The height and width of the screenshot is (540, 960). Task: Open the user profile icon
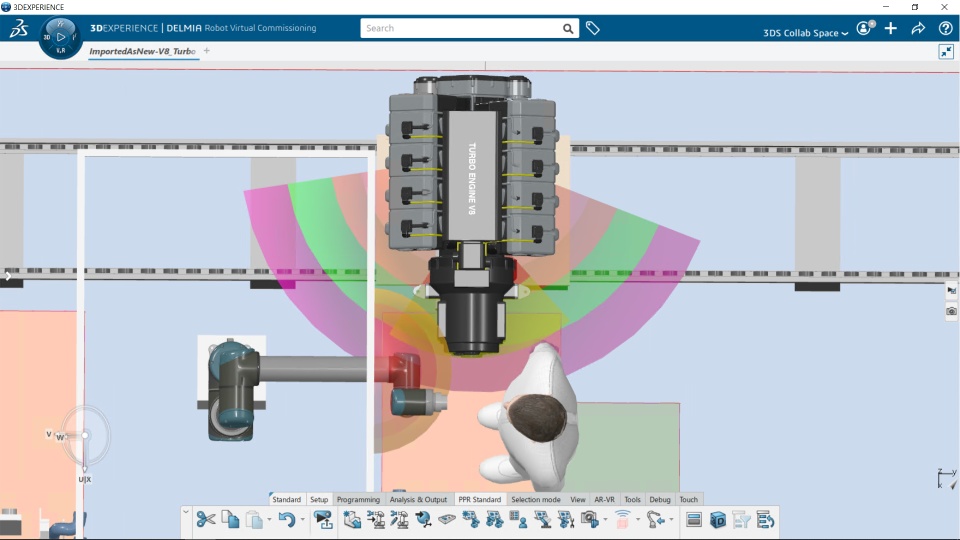click(x=865, y=28)
